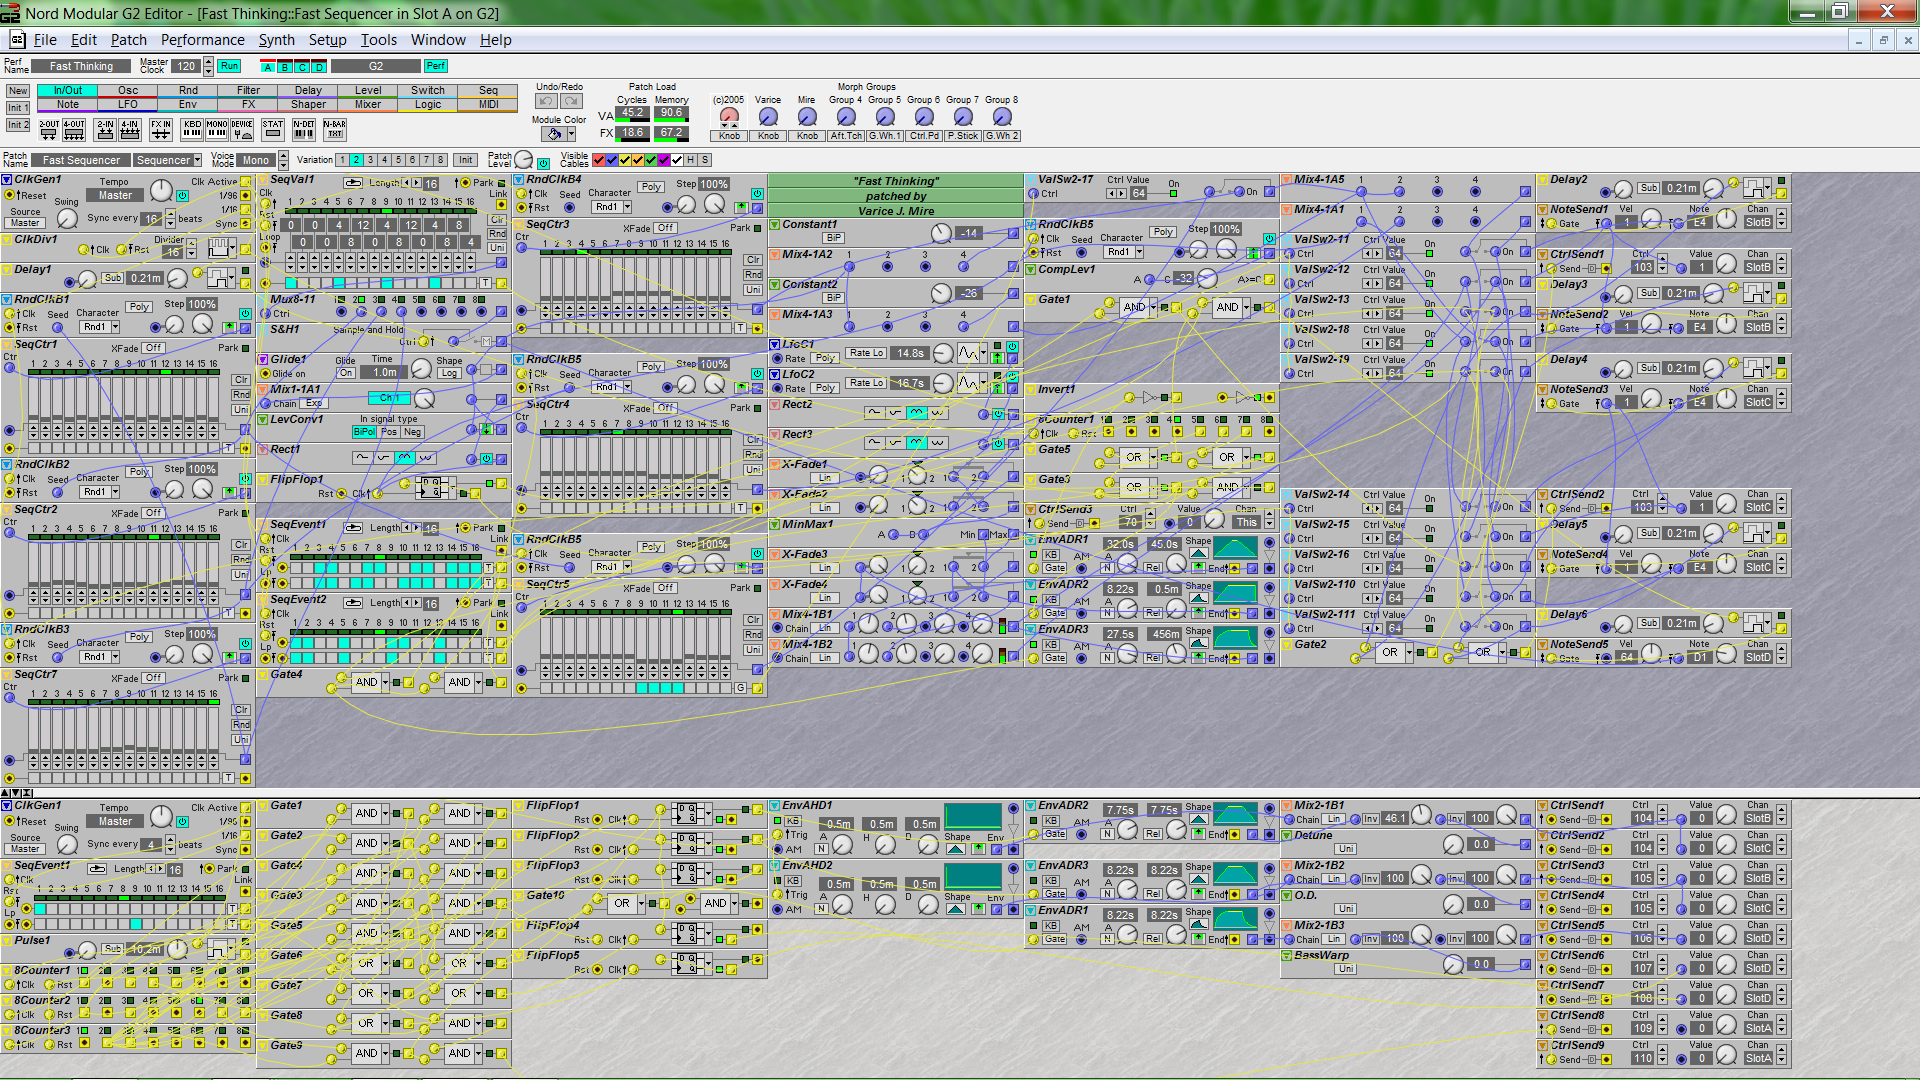Click the Init 1 button
This screenshot has height=1080, width=1923.
[18, 108]
